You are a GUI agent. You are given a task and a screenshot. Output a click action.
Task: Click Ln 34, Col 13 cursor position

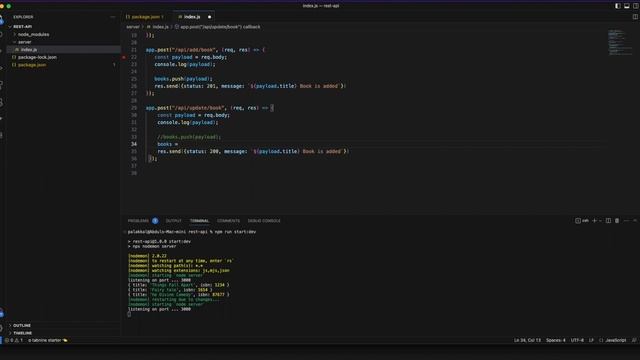(x=527, y=340)
